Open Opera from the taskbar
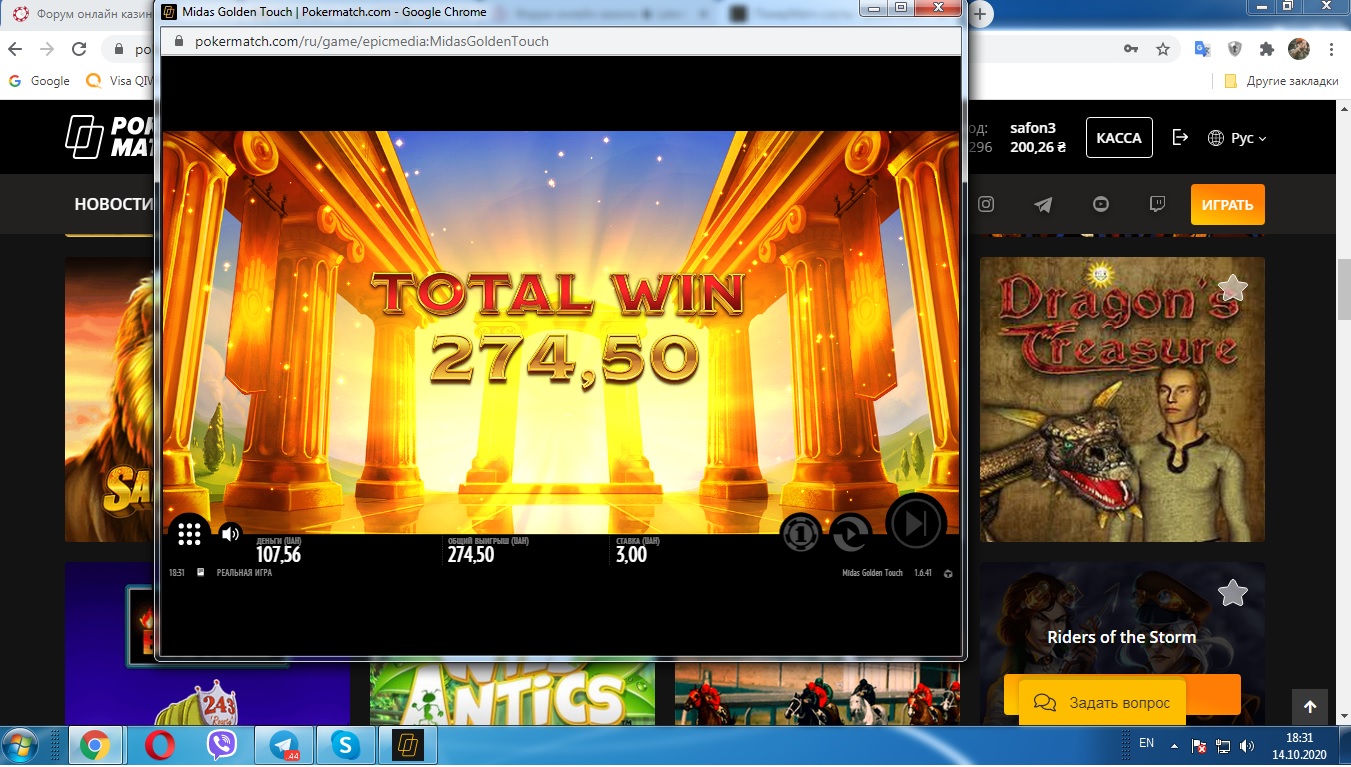The height and width of the screenshot is (767, 1351). [x=159, y=746]
